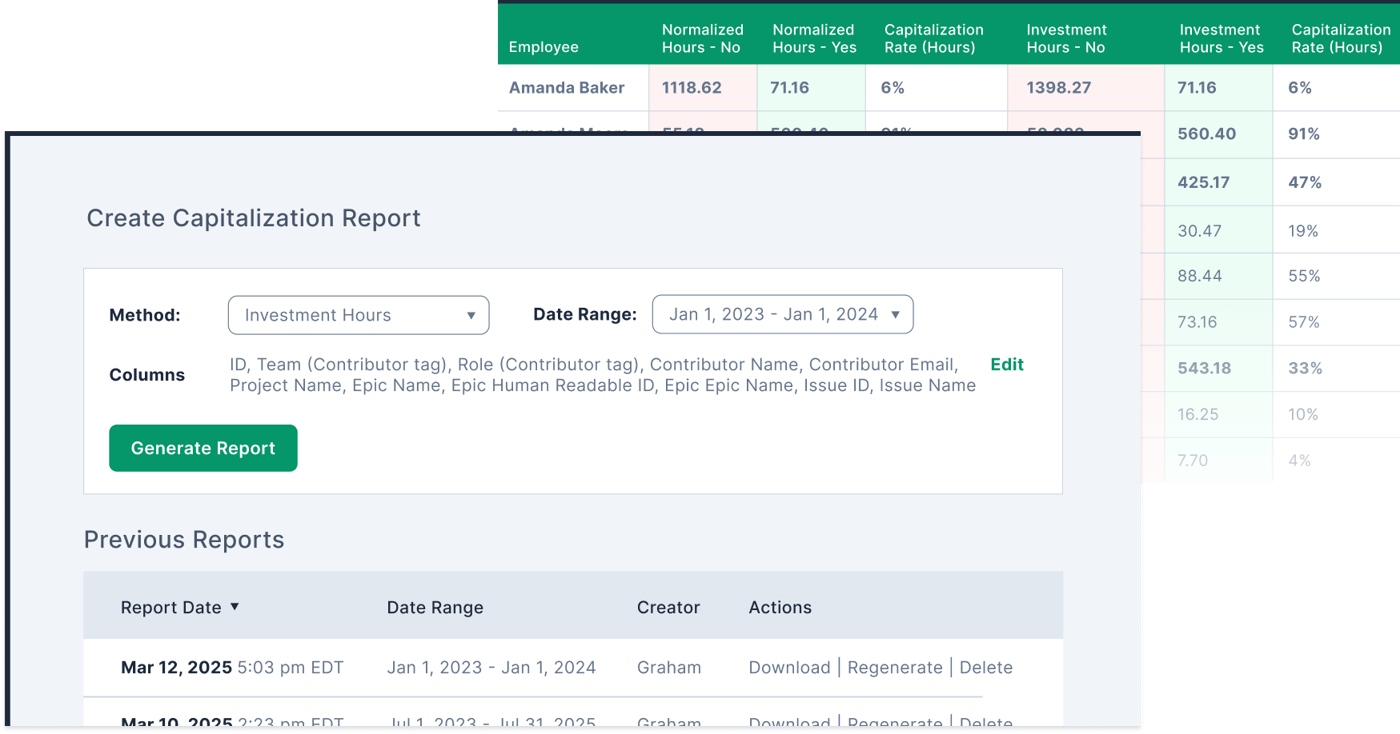Screen dimensions: 1400x734
Task: Click the Investment Hours - No header
Action: (x=1066, y=38)
